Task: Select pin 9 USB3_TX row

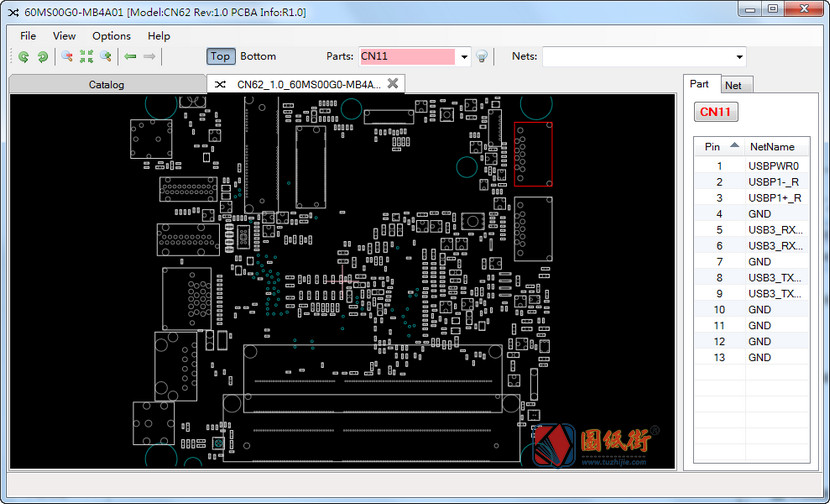Action: pos(752,293)
